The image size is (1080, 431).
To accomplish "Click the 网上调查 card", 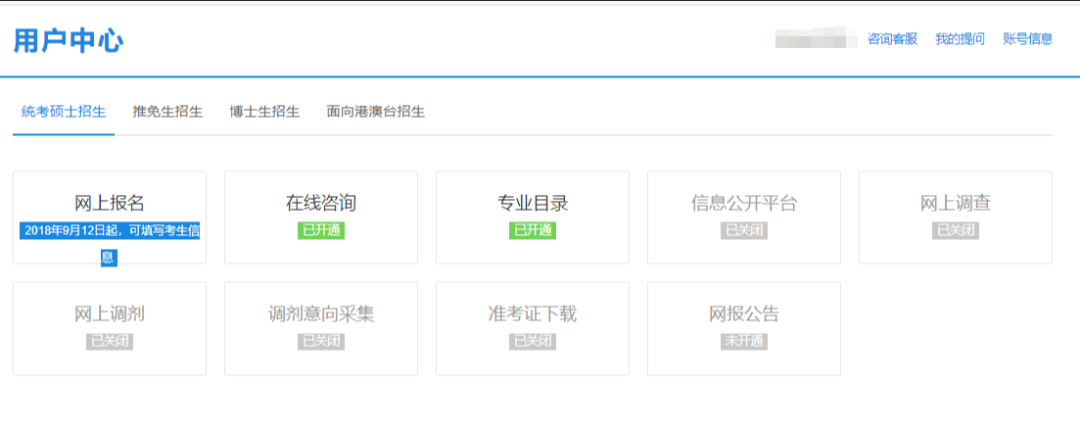I will (x=955, y=204).
